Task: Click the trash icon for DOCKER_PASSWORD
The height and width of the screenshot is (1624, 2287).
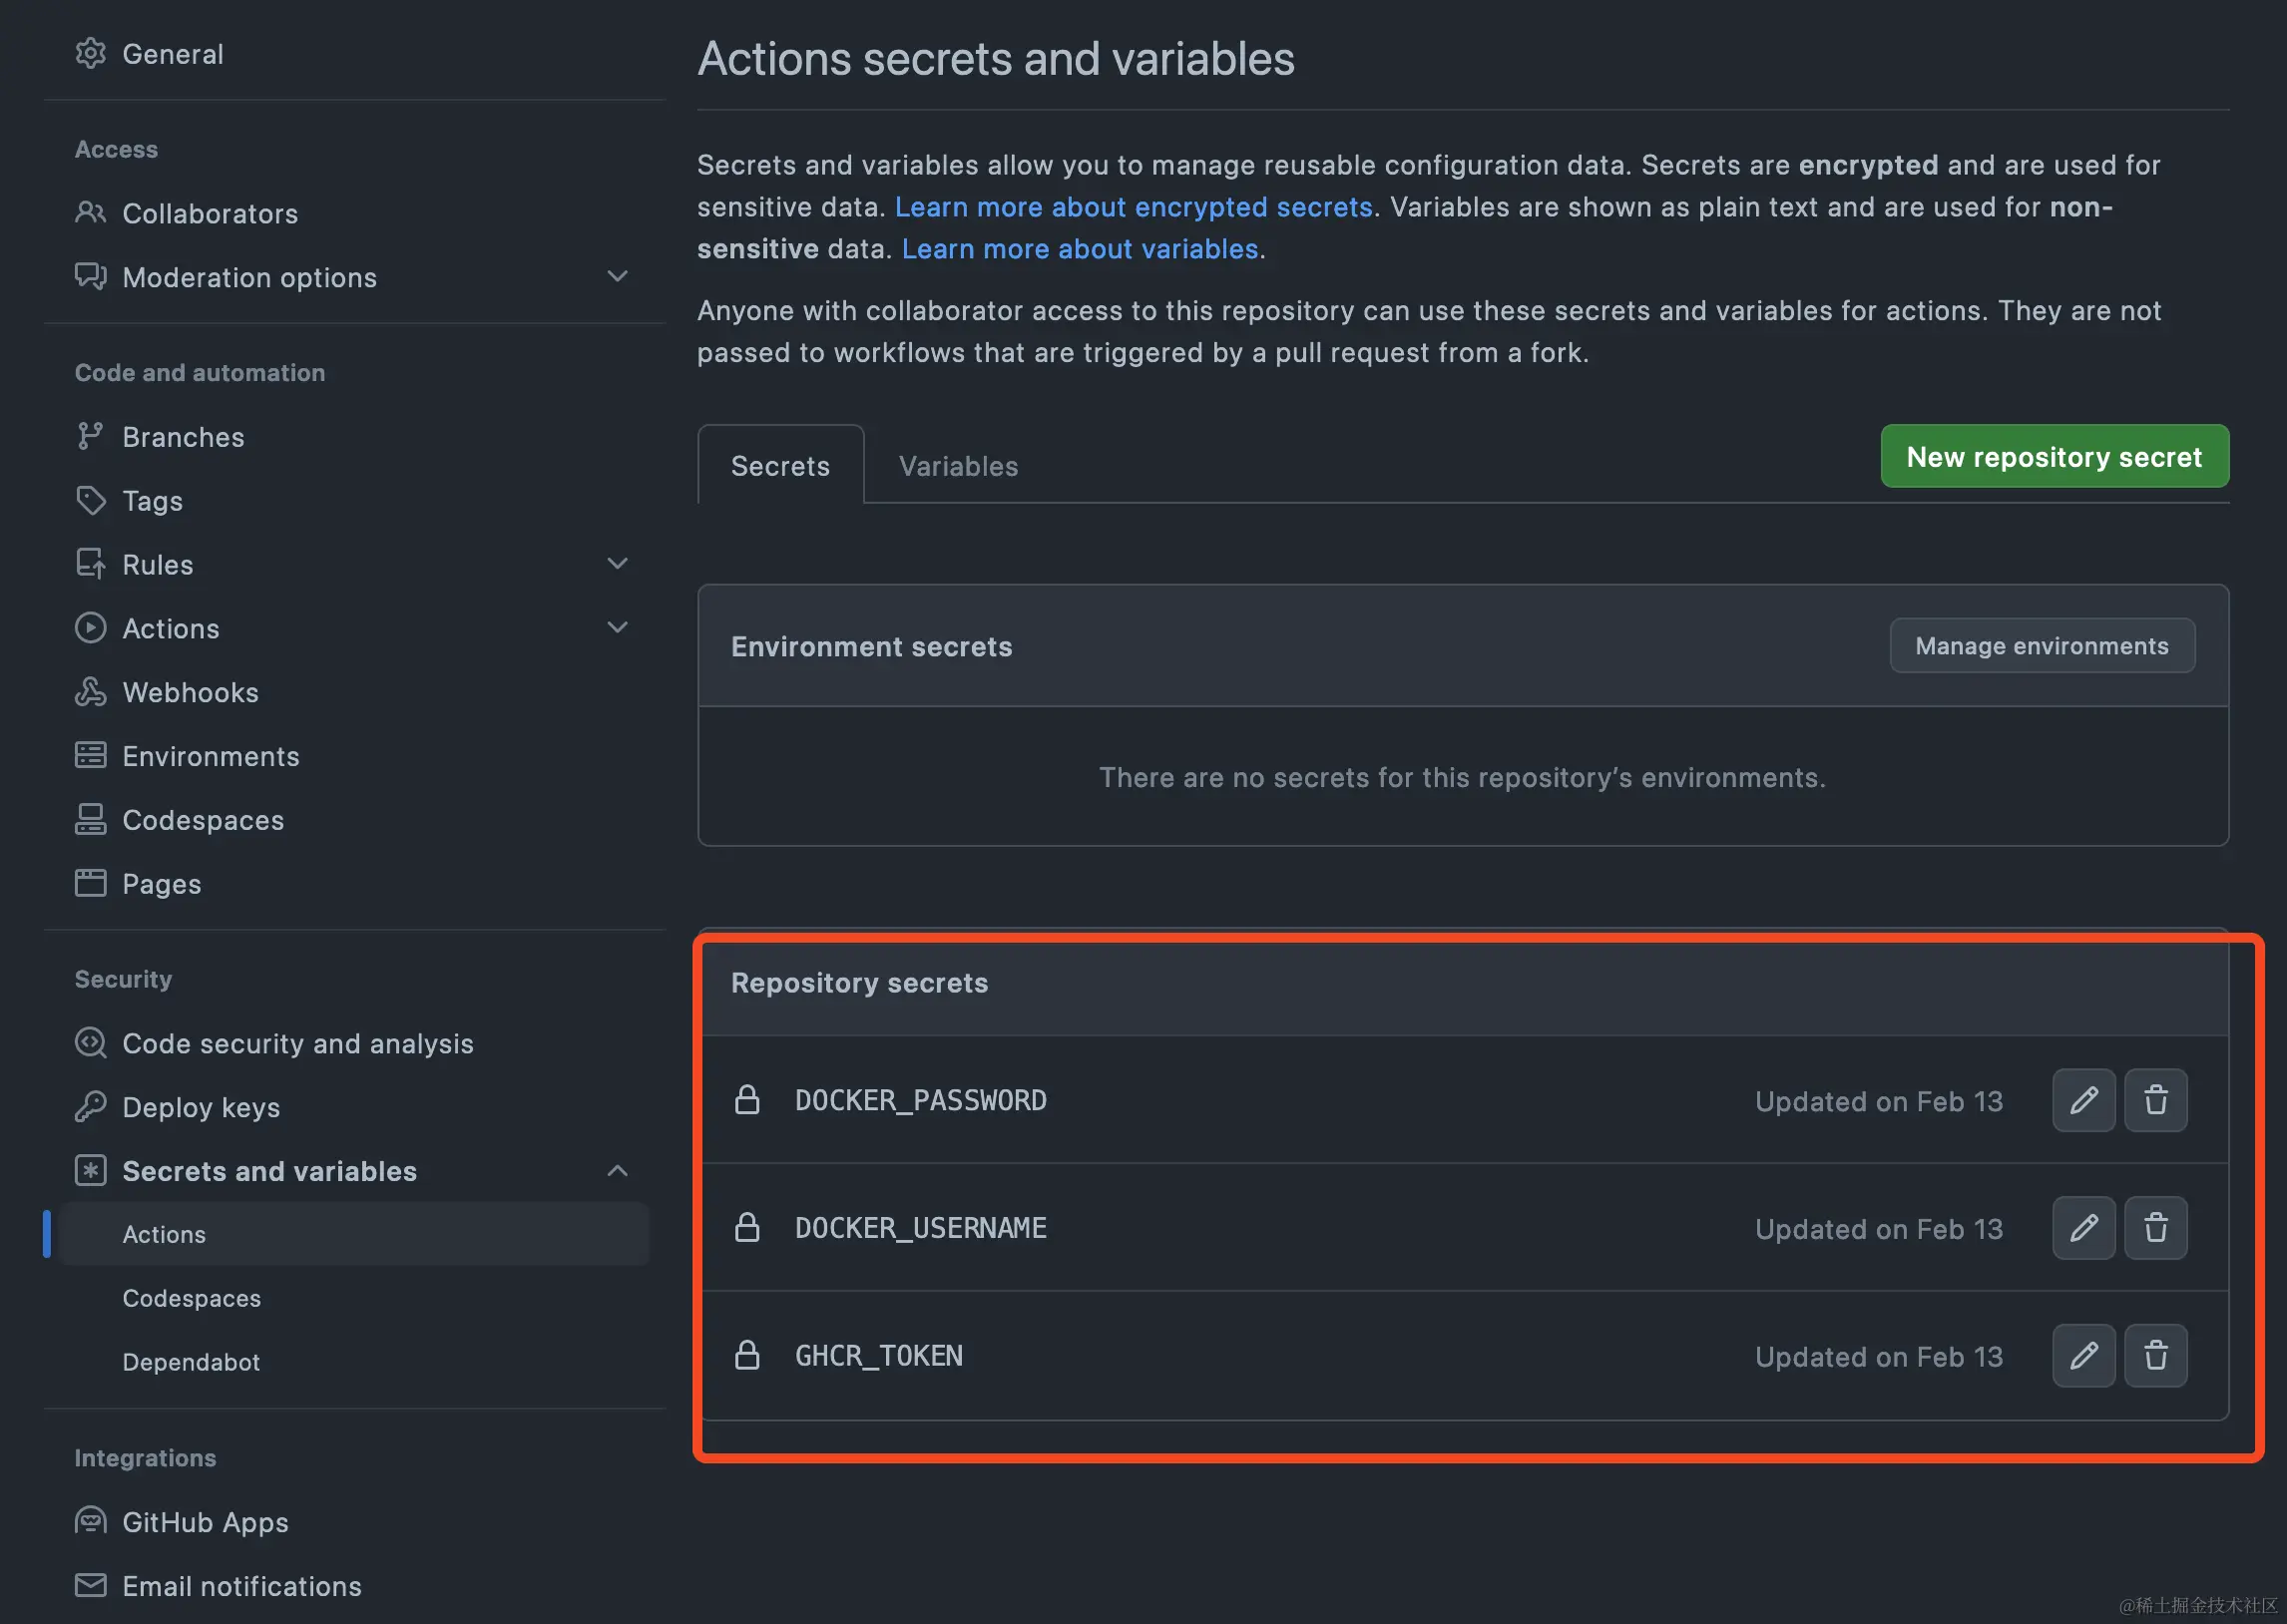Action: point(2155,1100)
